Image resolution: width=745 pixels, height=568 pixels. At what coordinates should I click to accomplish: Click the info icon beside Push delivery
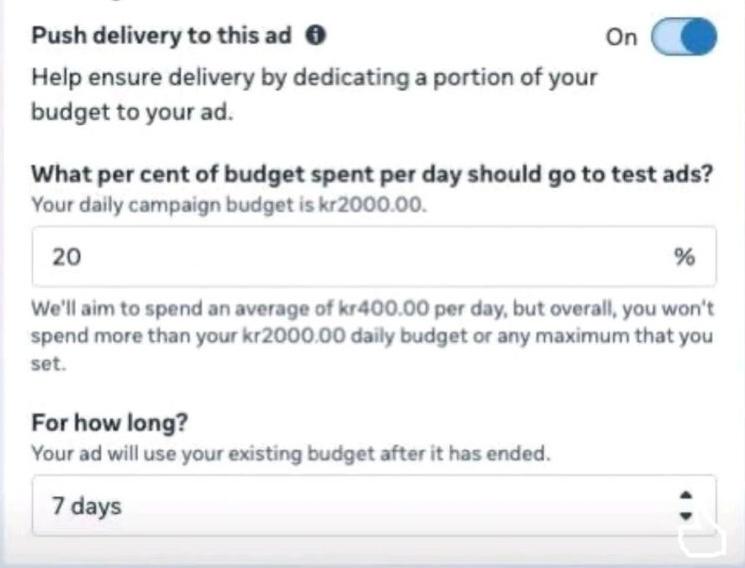[x=315, y=36]
